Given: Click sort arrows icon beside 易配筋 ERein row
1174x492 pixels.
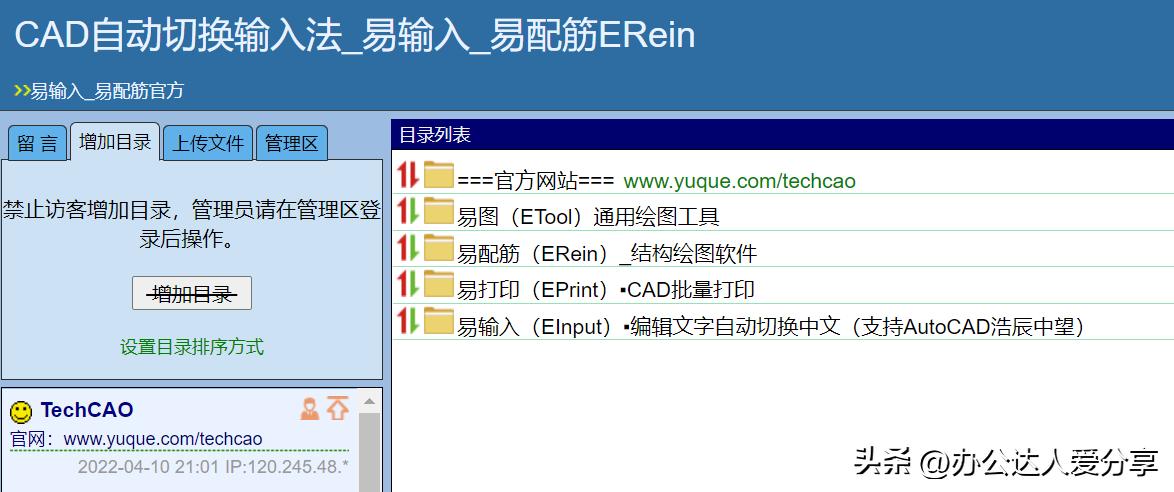Looking at the screenshot, I should [408, 247].
